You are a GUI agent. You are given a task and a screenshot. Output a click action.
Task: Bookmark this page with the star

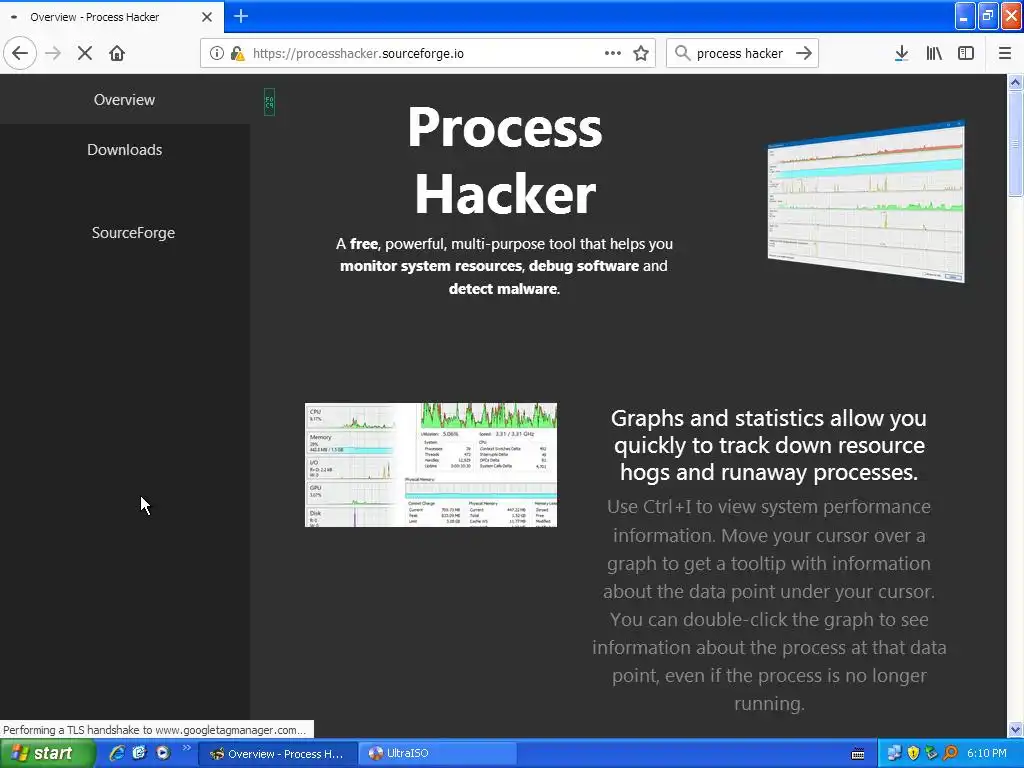[x=641, y=53]
